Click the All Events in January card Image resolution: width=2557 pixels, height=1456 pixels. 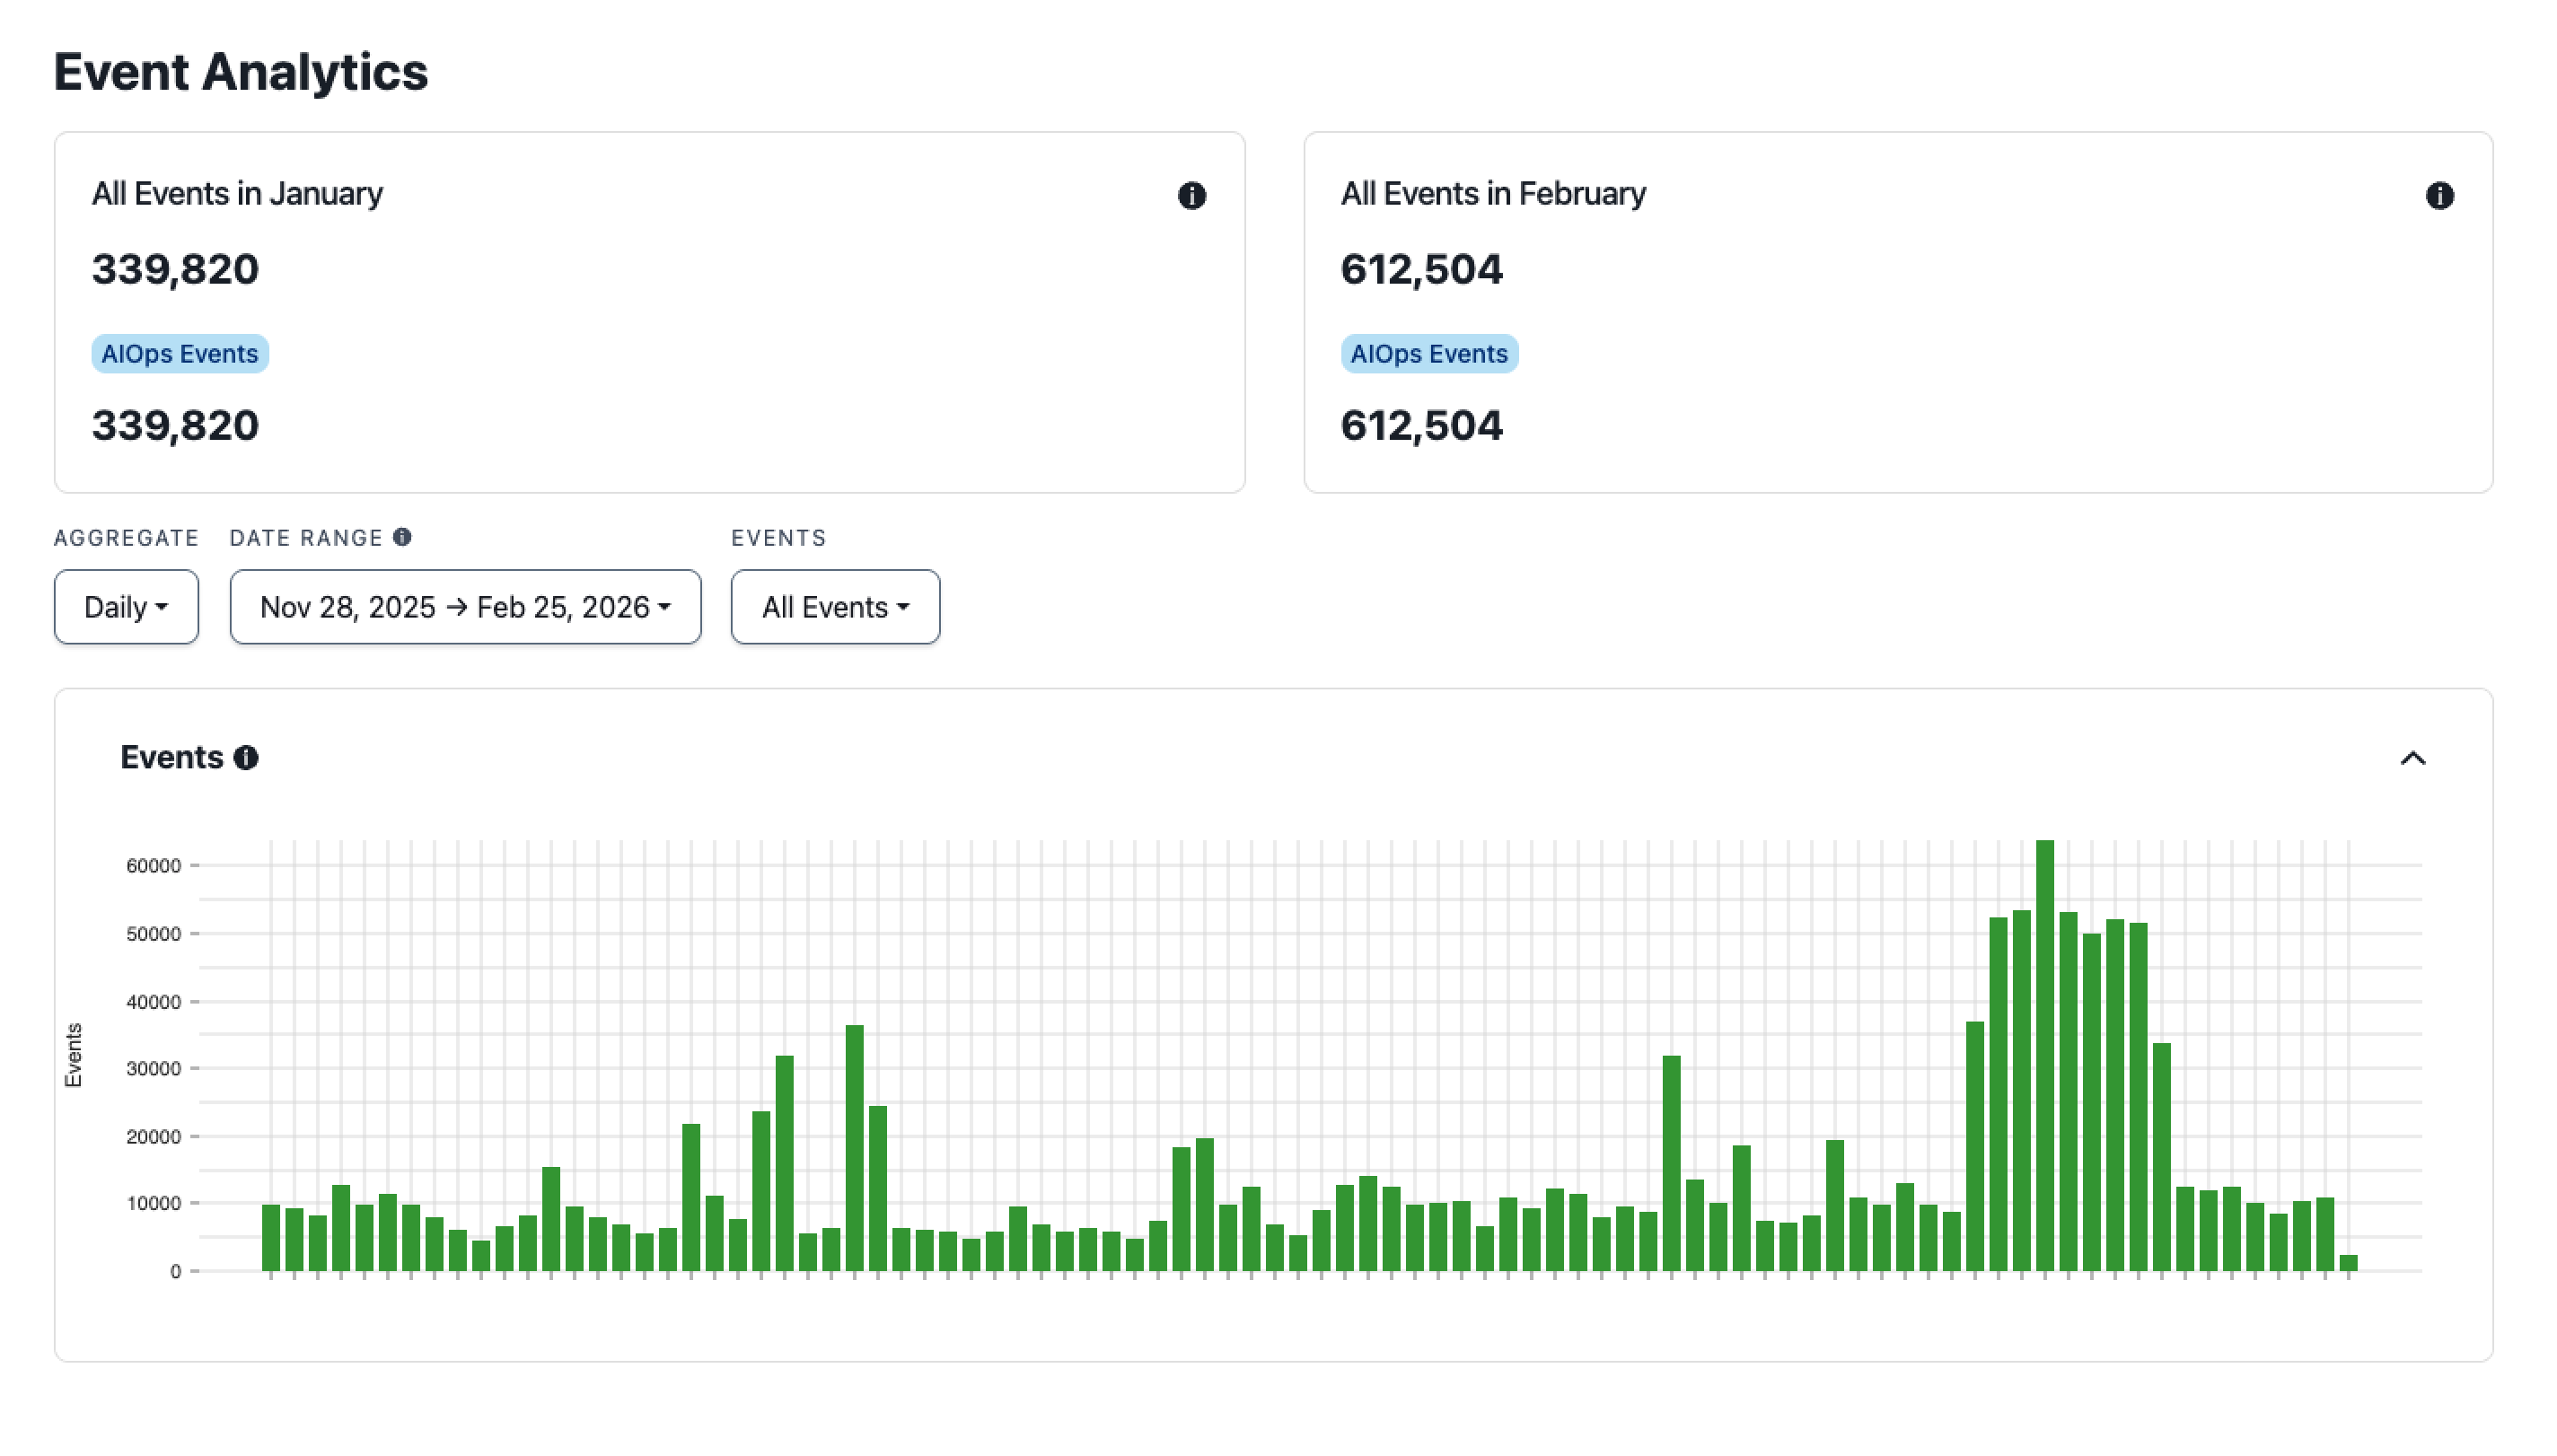click(650, 310)
